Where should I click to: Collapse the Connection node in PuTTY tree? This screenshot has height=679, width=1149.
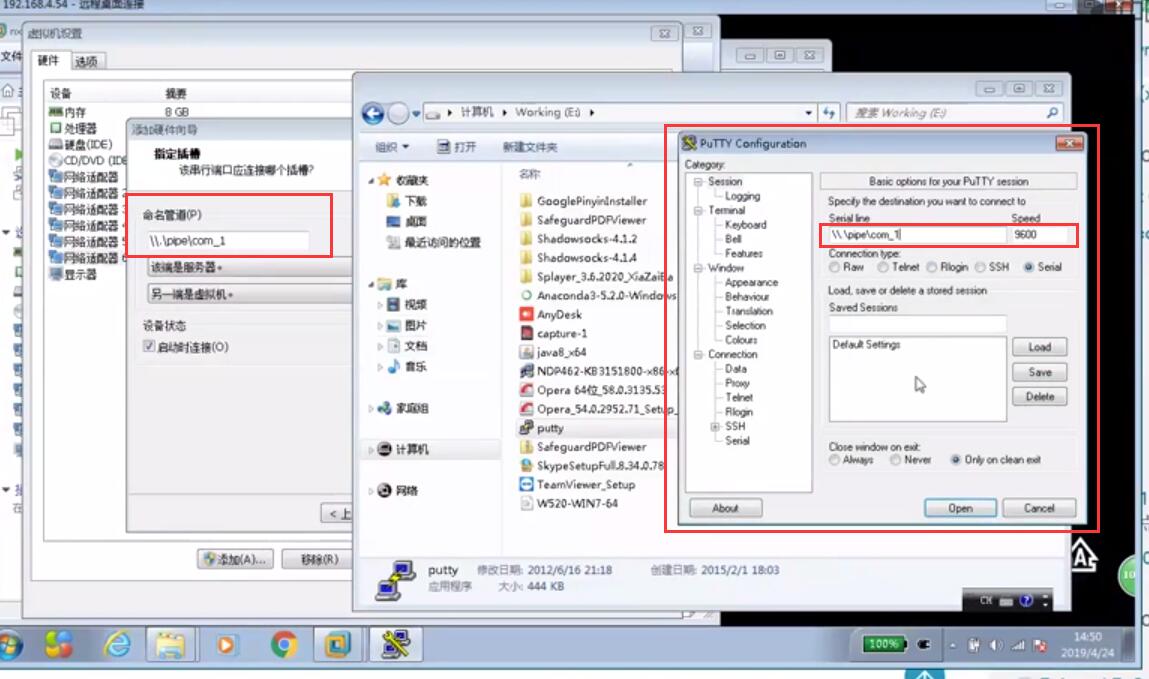(x=698, y=355)
